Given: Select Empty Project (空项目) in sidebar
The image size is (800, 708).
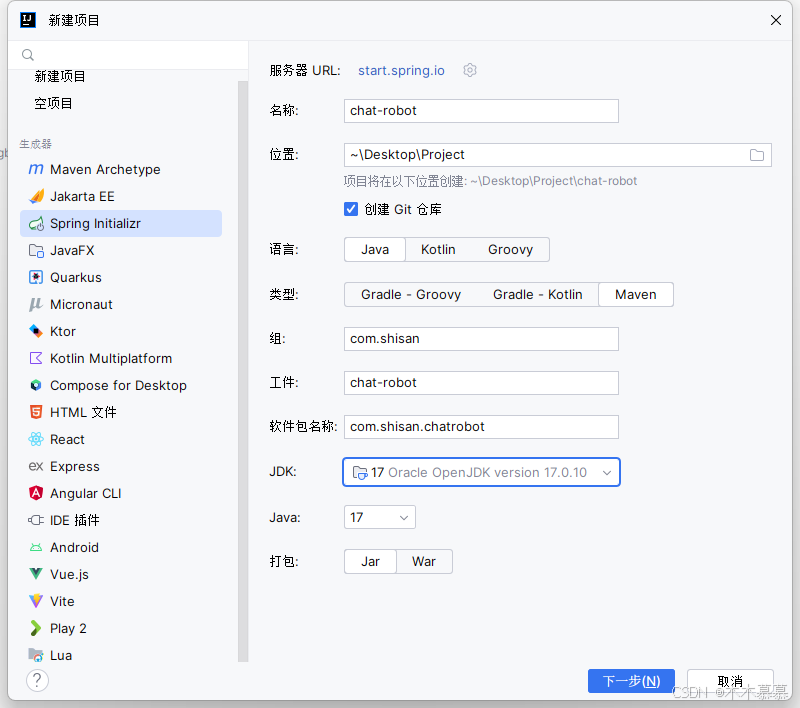Looking at the screenshot, I should (x=54, y=104).
